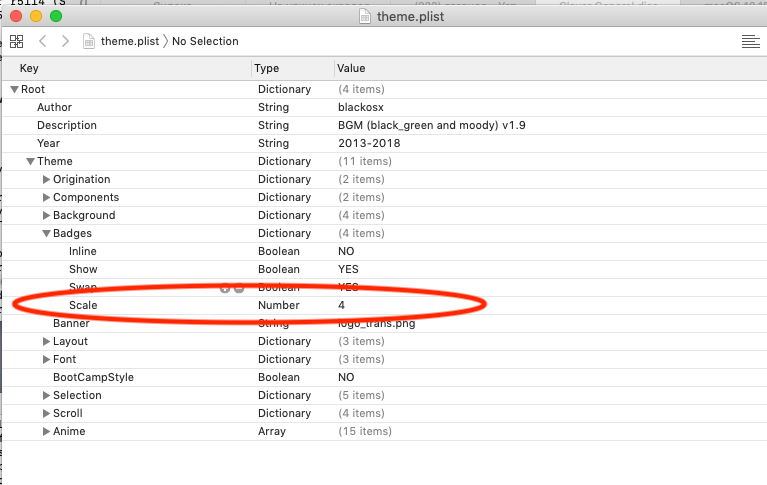Expand the Origination dictionary
Image resolution: width=767 pixels, height=485 pixels.
coord(46,180)
